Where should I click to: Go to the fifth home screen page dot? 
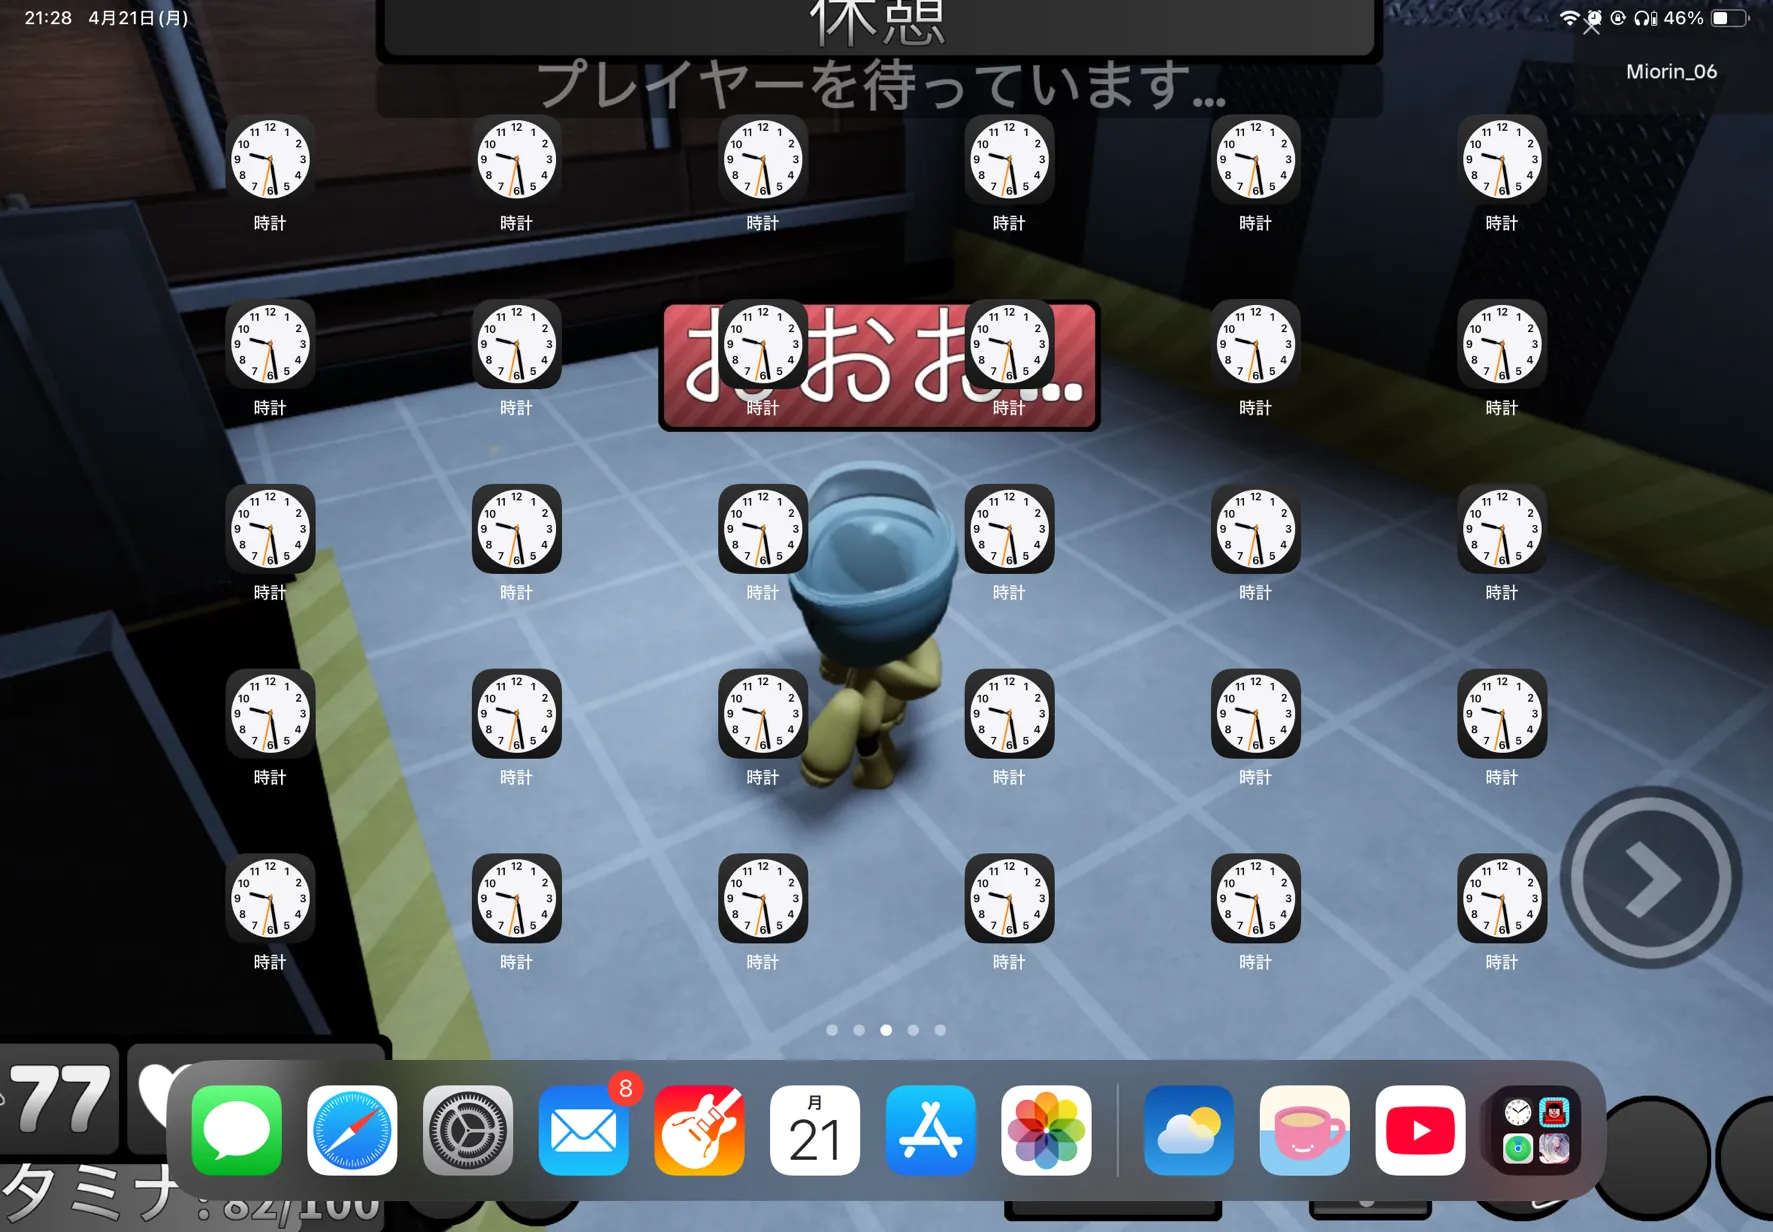(940, 1030)
